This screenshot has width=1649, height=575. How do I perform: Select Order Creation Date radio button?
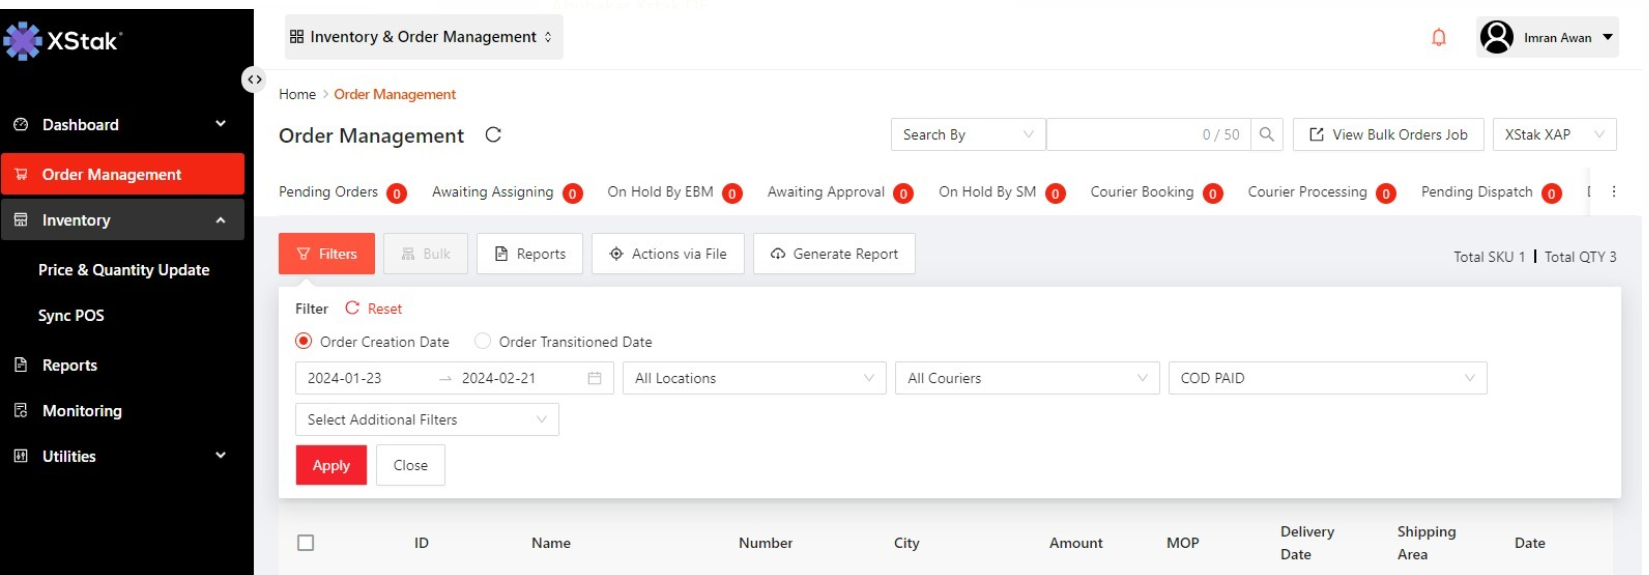[x=304, y=342]
